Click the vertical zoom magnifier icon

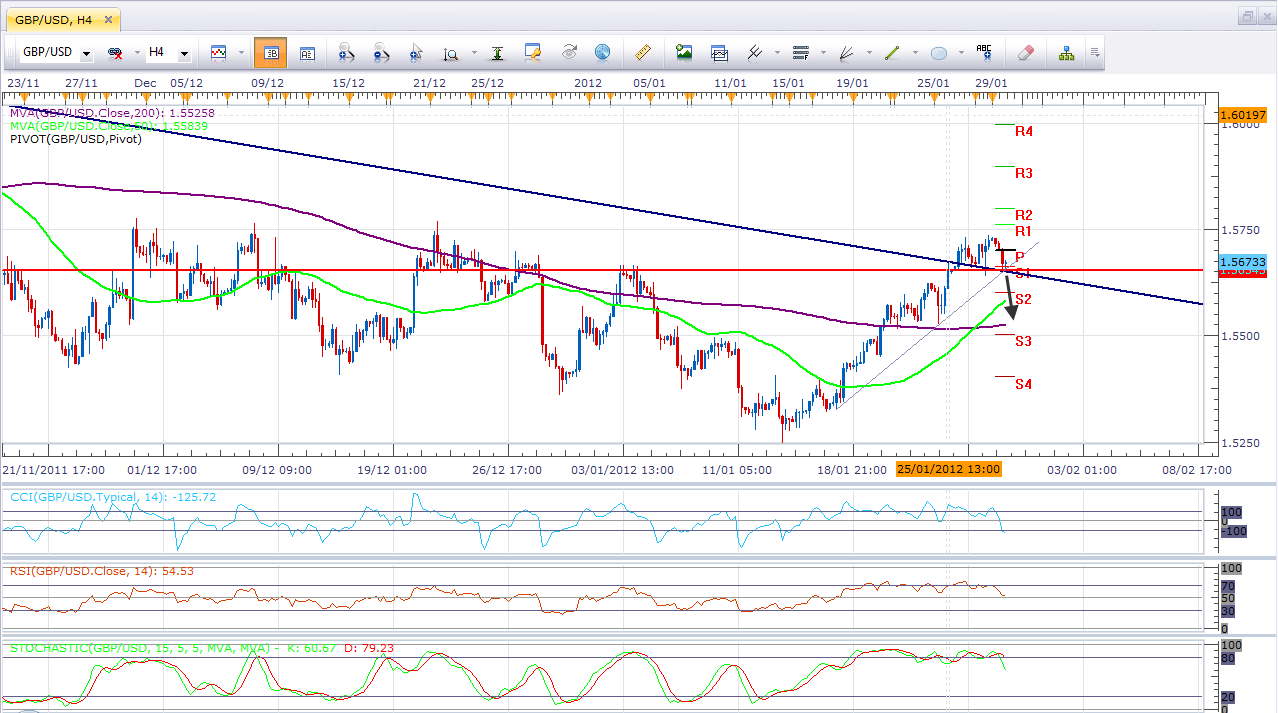pos(450,52)
